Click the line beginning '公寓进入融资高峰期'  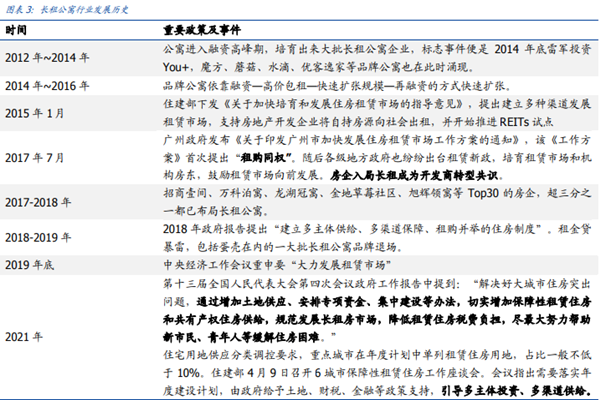[377, 49]
